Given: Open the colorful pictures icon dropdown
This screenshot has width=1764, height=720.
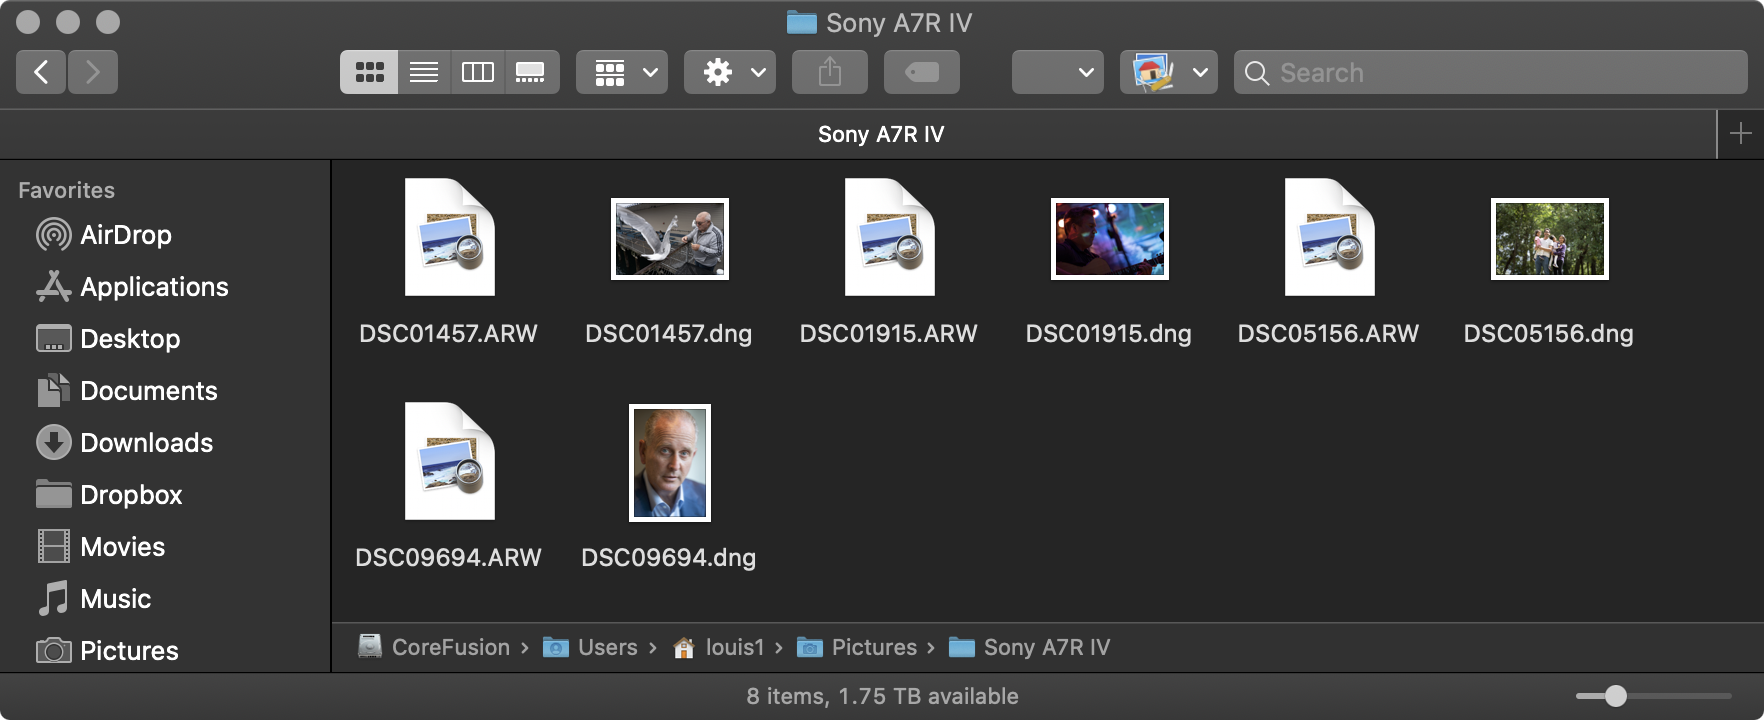Looking at the screenshot, I should click(1169, 72).
